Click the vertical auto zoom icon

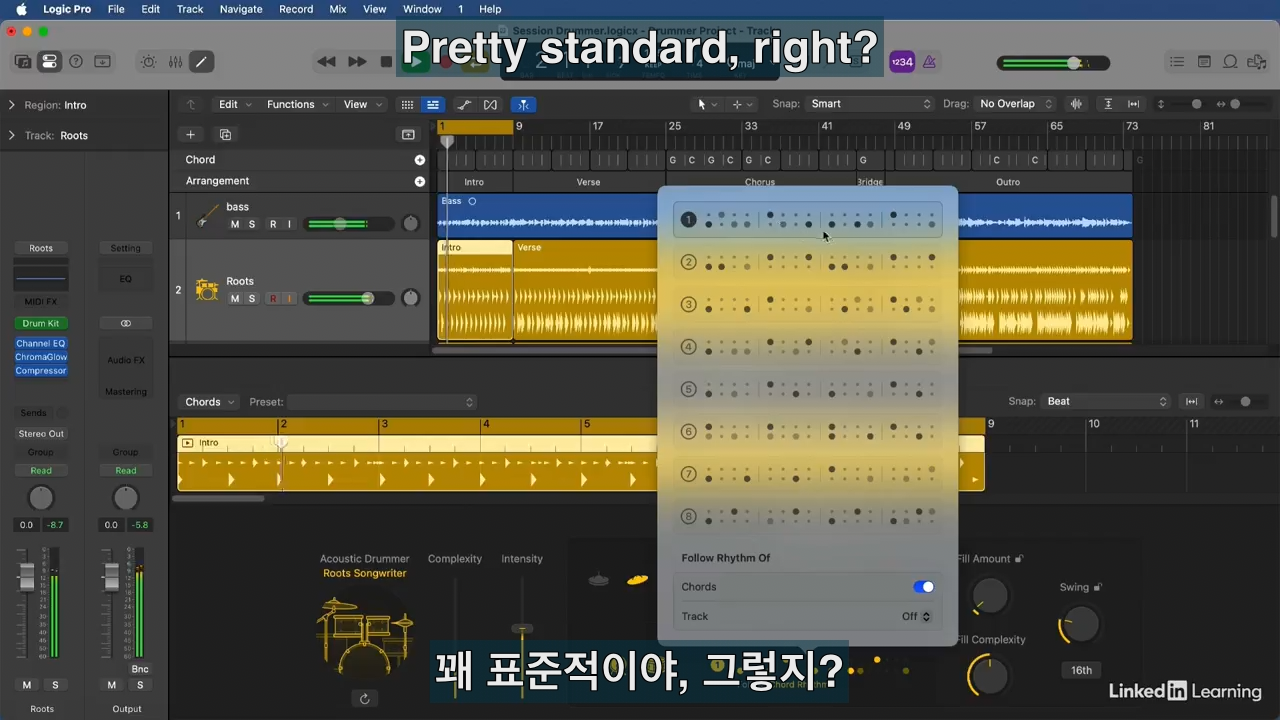(x=1108, y=104)
